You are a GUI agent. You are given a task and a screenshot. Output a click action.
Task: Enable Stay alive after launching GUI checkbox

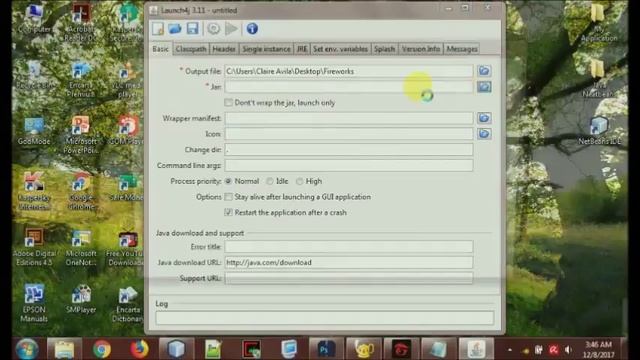point(229,197)
